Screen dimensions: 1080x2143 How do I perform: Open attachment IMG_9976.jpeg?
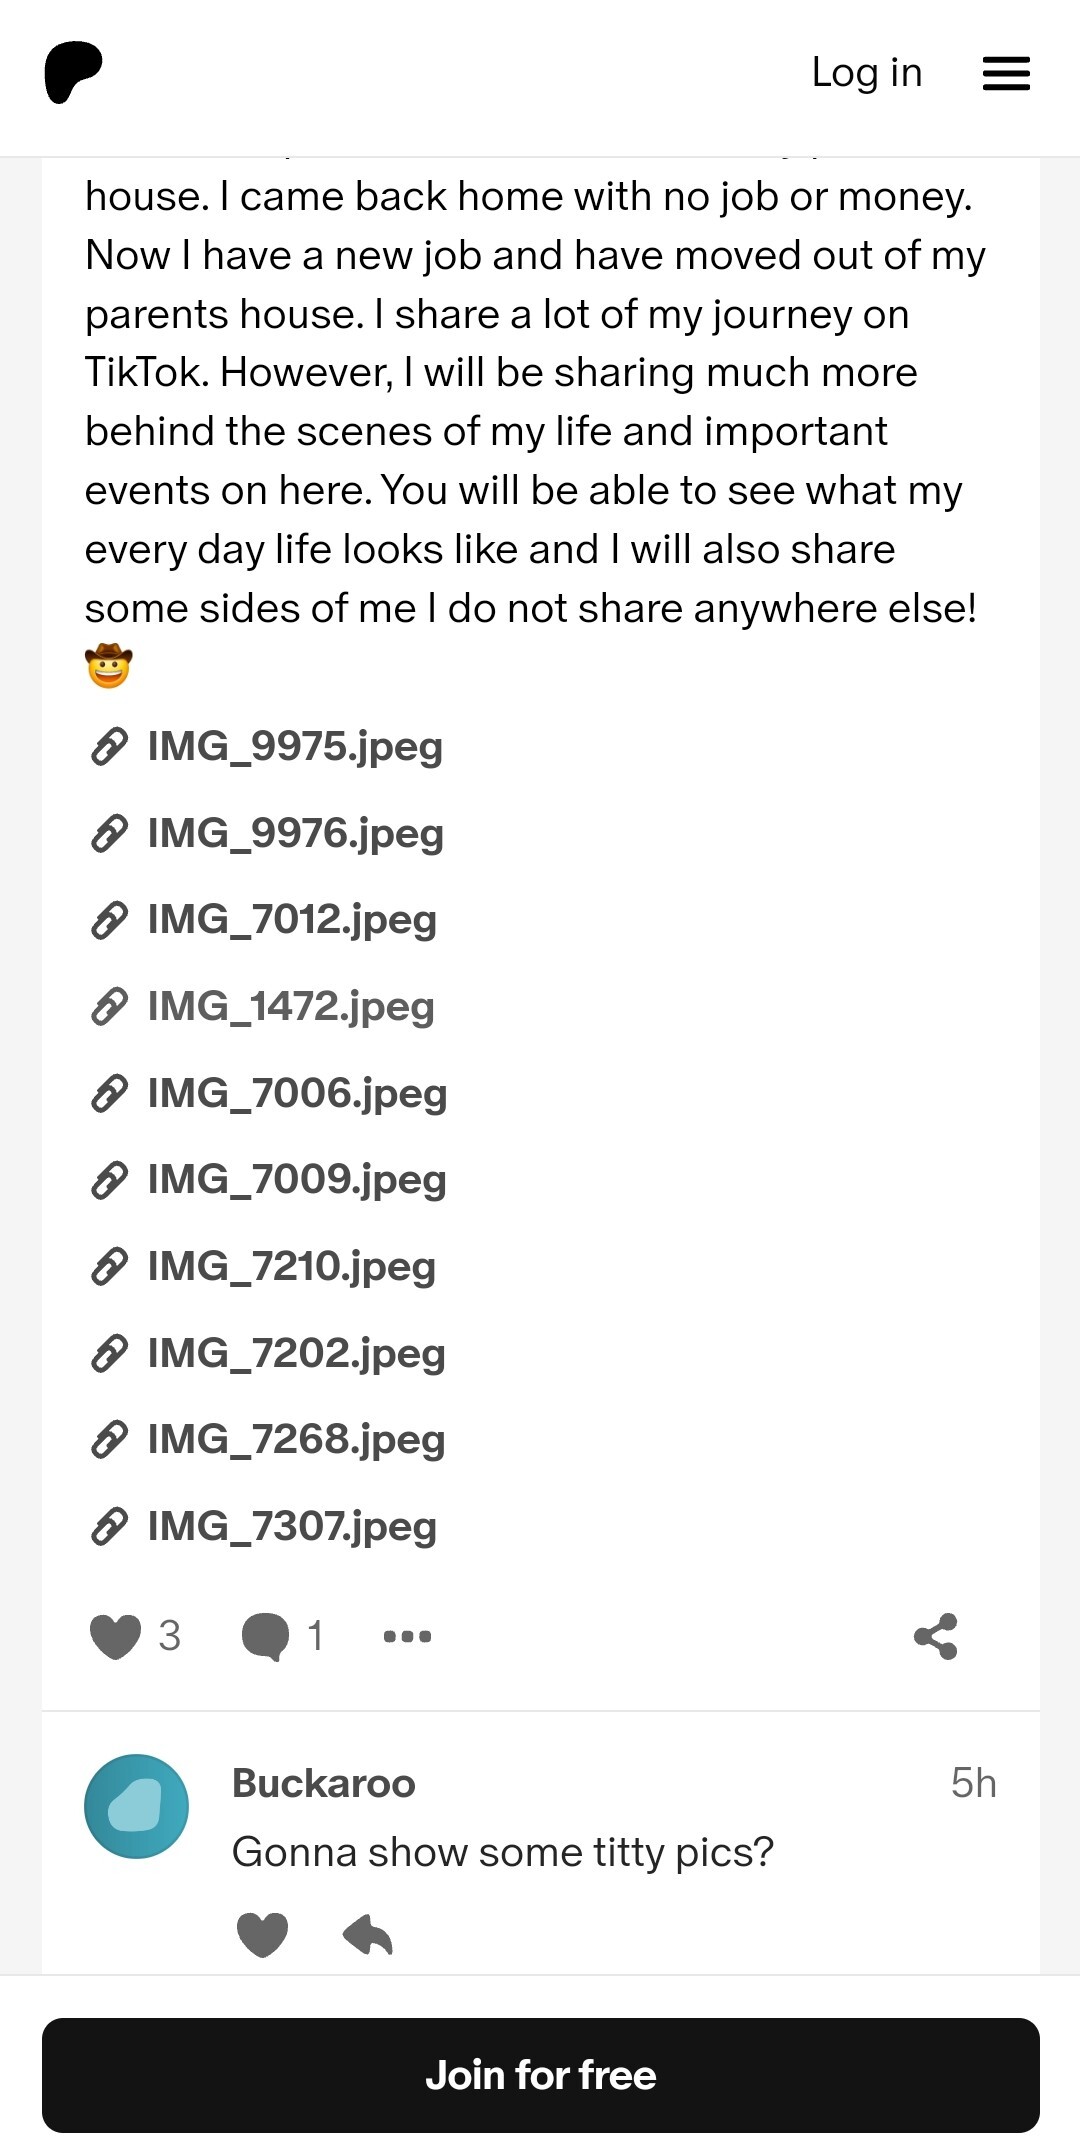click(295, 833)
